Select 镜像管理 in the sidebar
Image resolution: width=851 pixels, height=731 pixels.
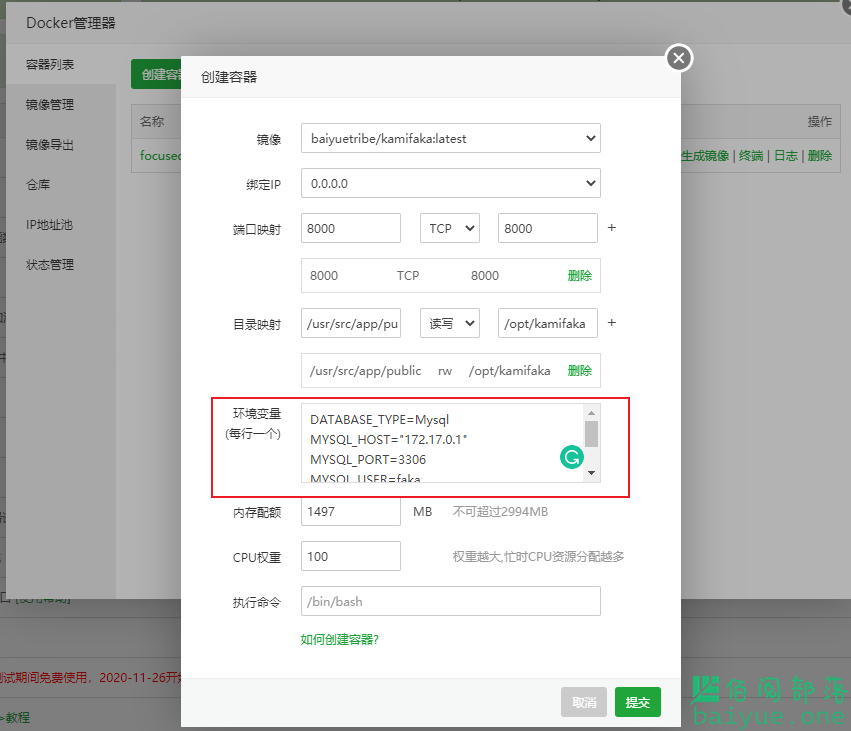click(x=50, y=105)
